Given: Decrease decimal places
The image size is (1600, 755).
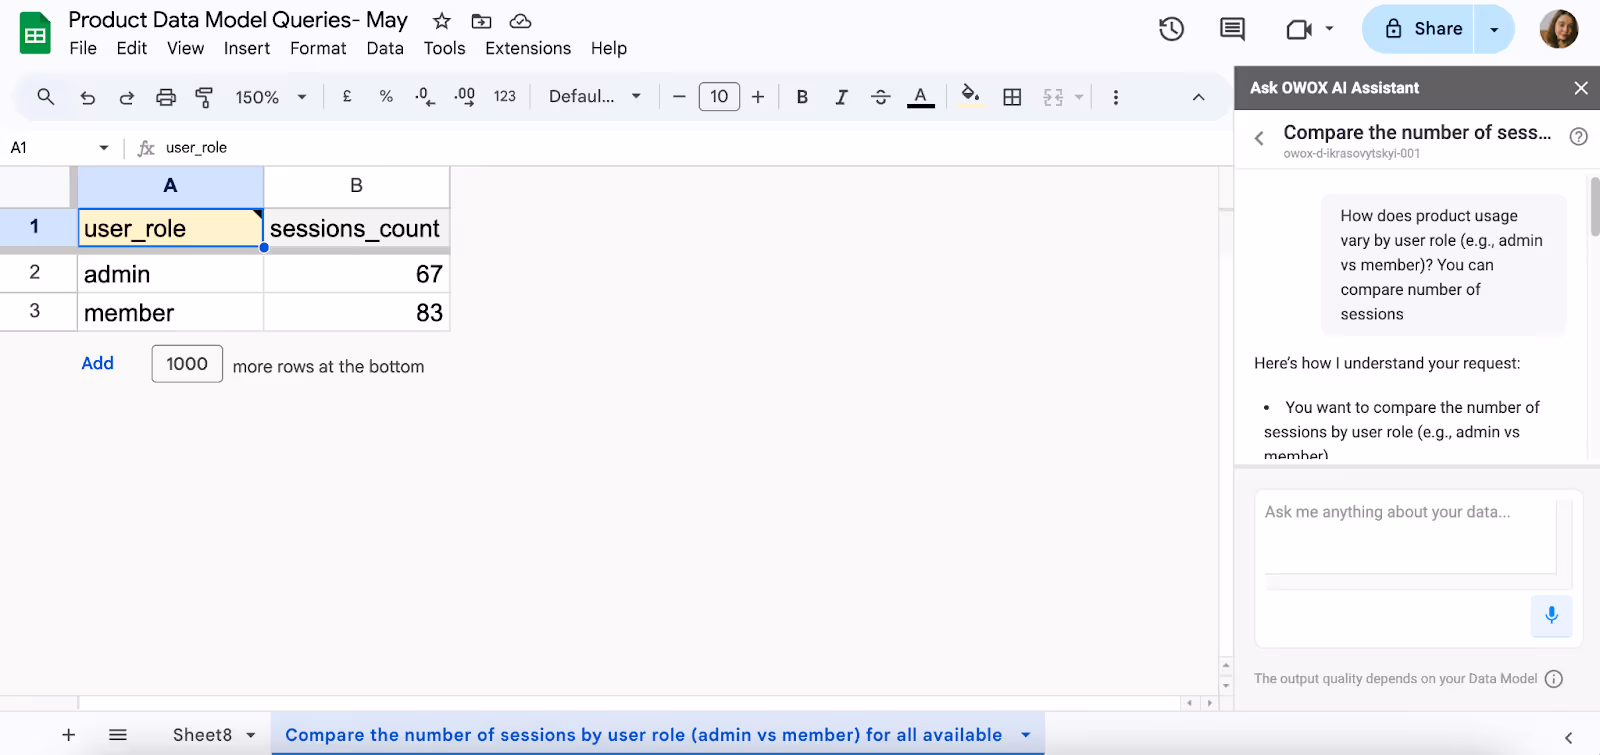Looking at the screenshot, I should pos(425,97).
